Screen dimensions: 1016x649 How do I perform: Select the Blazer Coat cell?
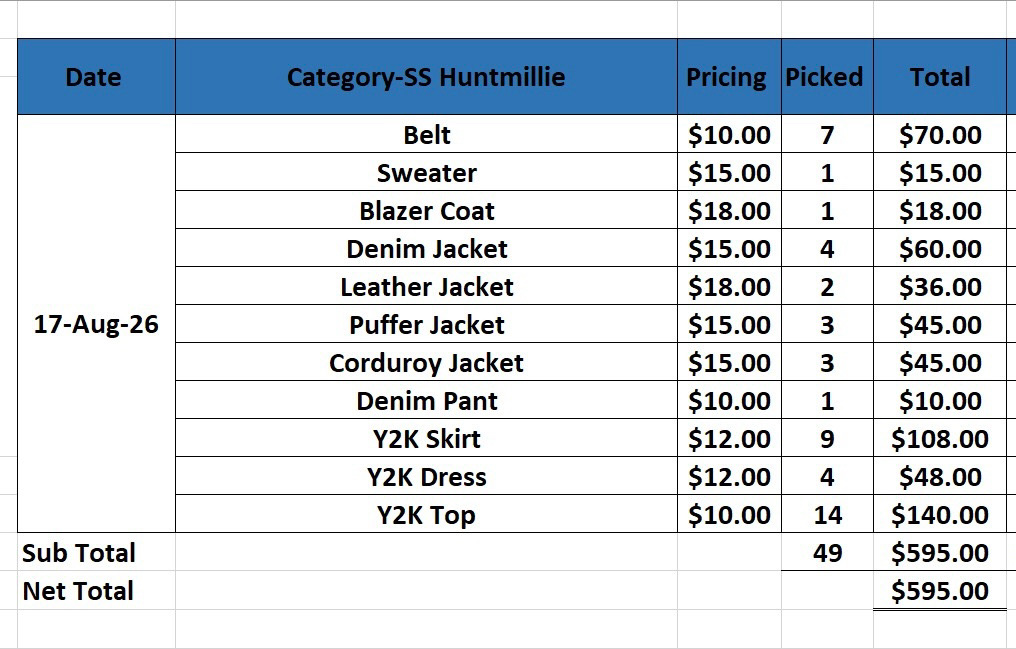(x=426, y=210)
